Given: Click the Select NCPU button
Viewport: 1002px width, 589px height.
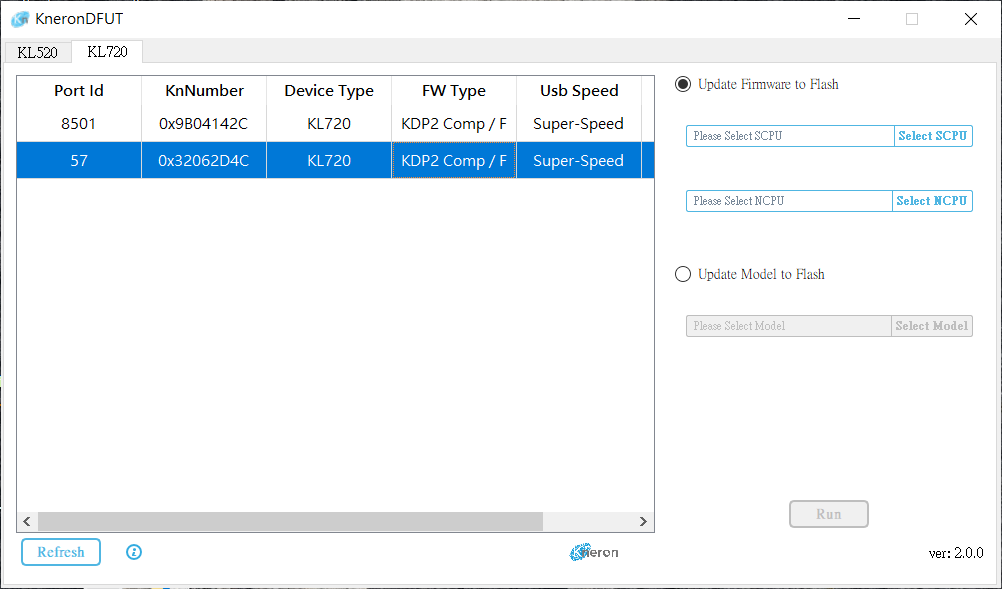Looking at the screenshot, I should coord(932,201).
